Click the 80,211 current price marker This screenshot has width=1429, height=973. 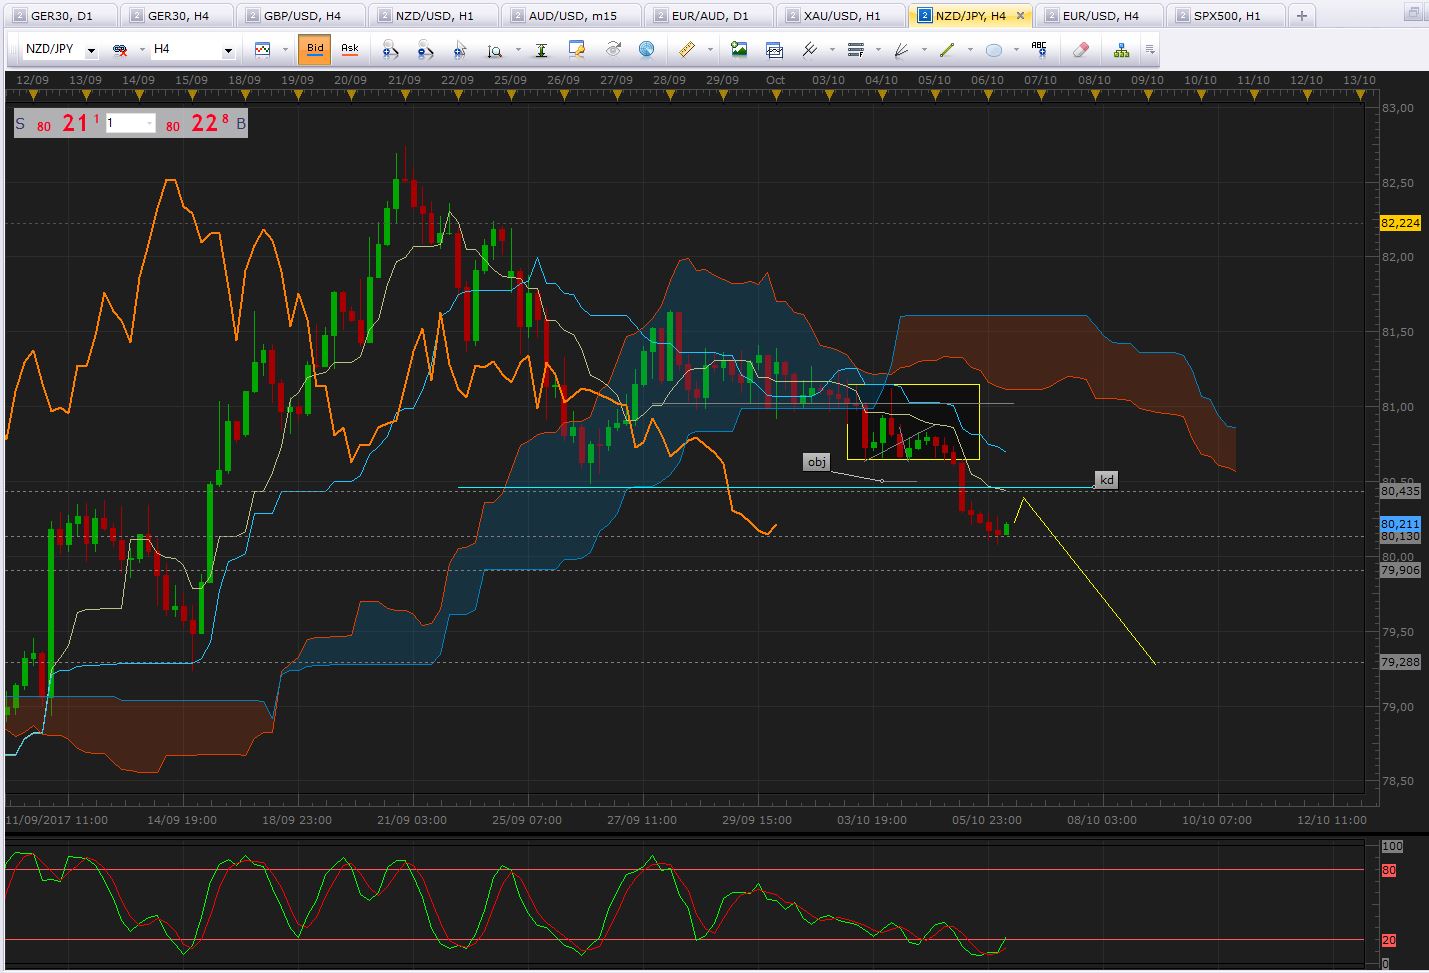click(1400, 524)
